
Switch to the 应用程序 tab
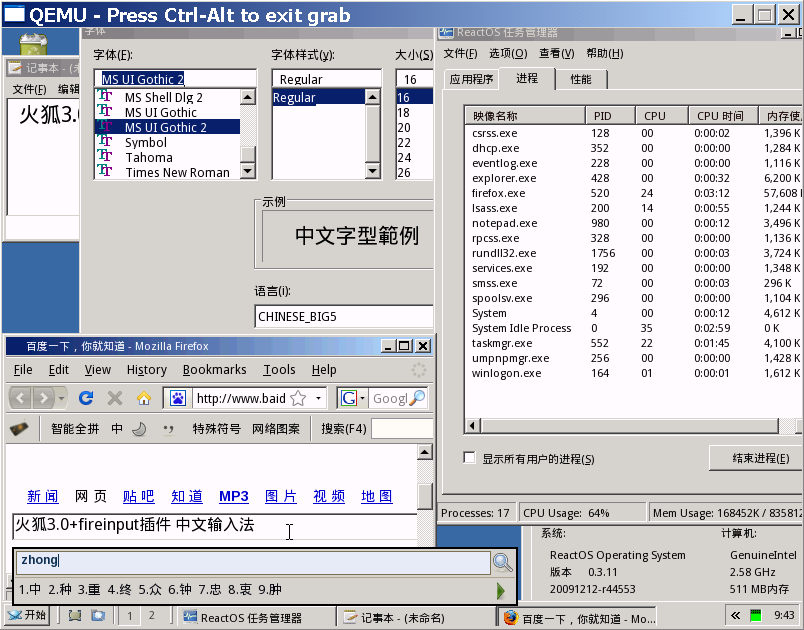pos(471,79)
